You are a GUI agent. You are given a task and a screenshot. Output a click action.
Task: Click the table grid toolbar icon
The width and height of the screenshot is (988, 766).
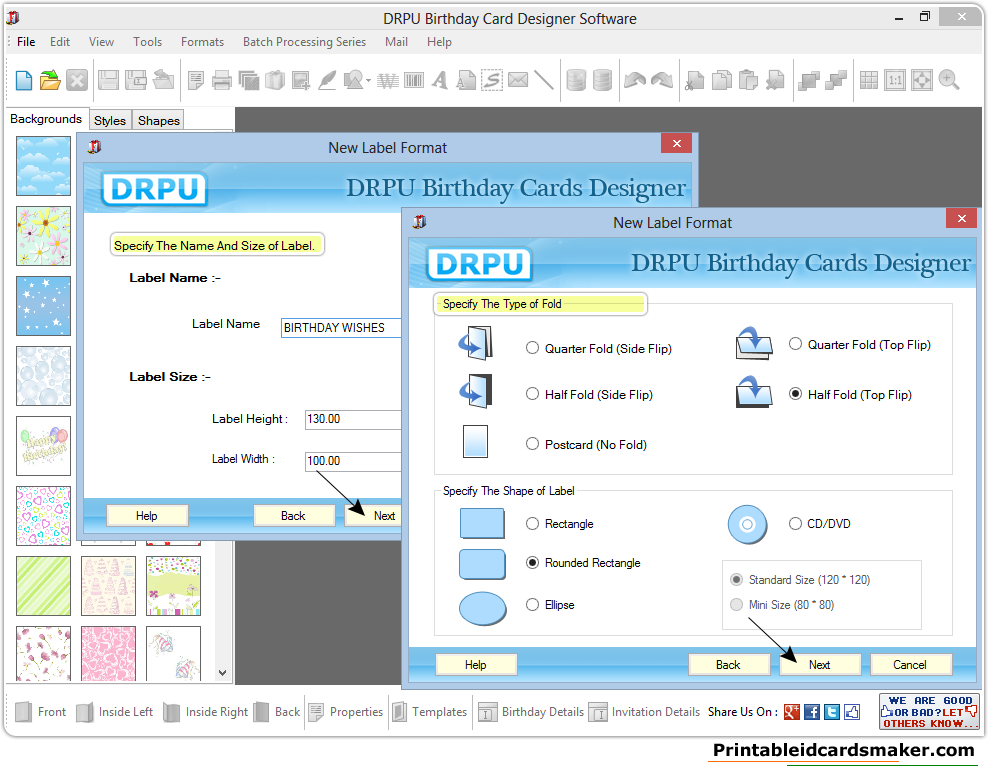[868, 81]
